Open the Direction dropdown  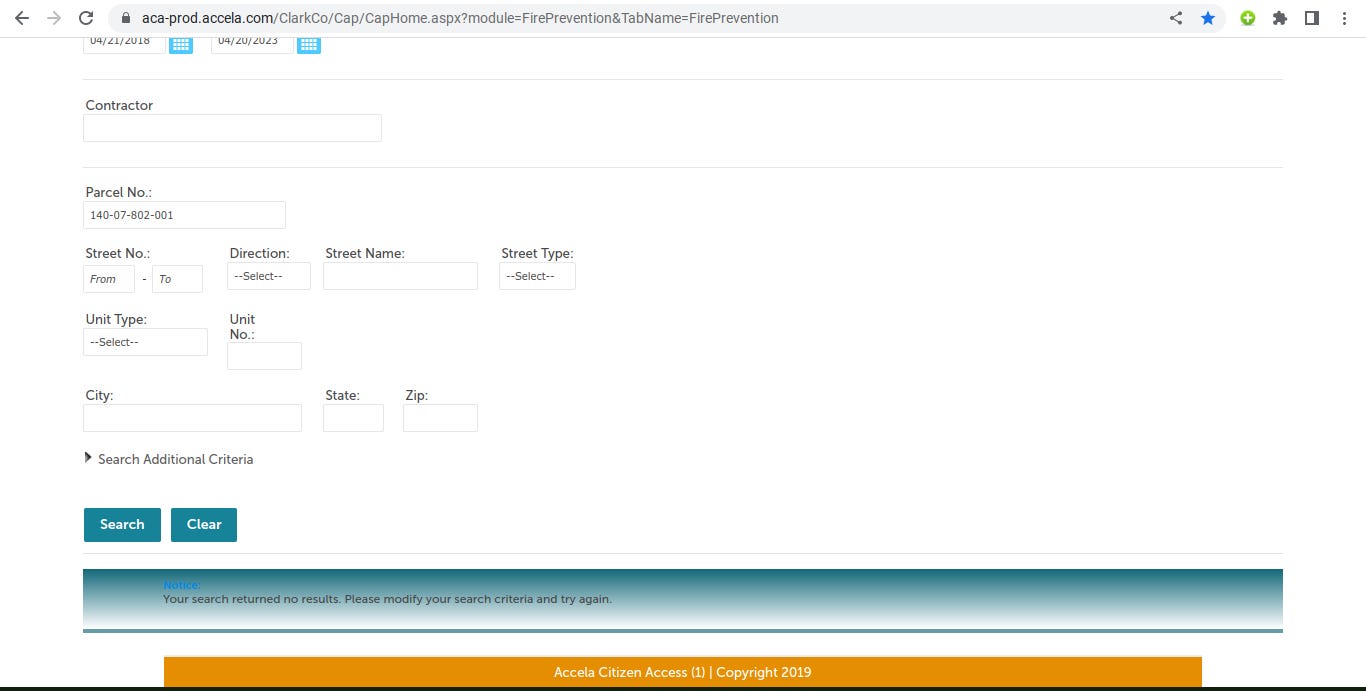pos(269,276)
